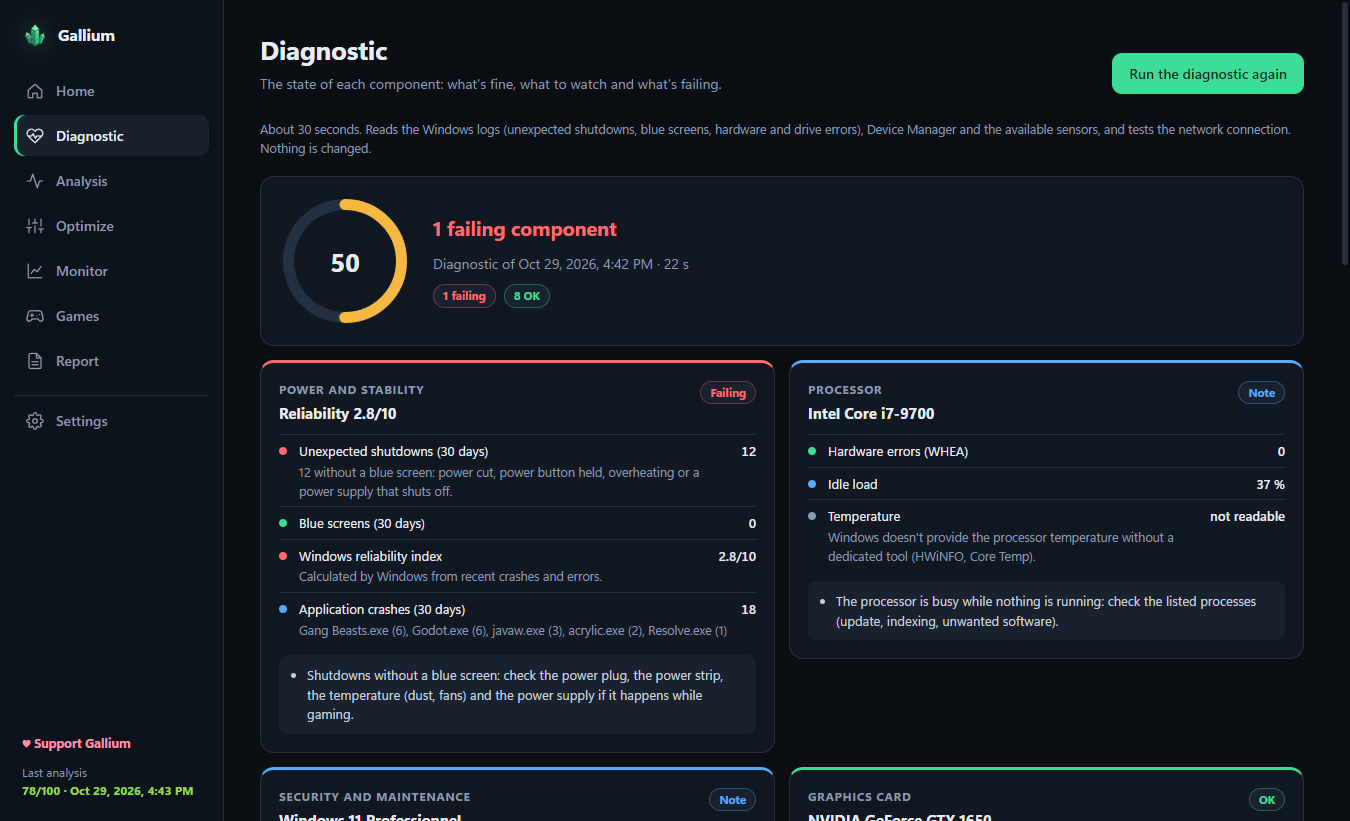Click the score ring showing 50
The height and width of the screenshot is (821, 1350).
(x=345, y=261)
